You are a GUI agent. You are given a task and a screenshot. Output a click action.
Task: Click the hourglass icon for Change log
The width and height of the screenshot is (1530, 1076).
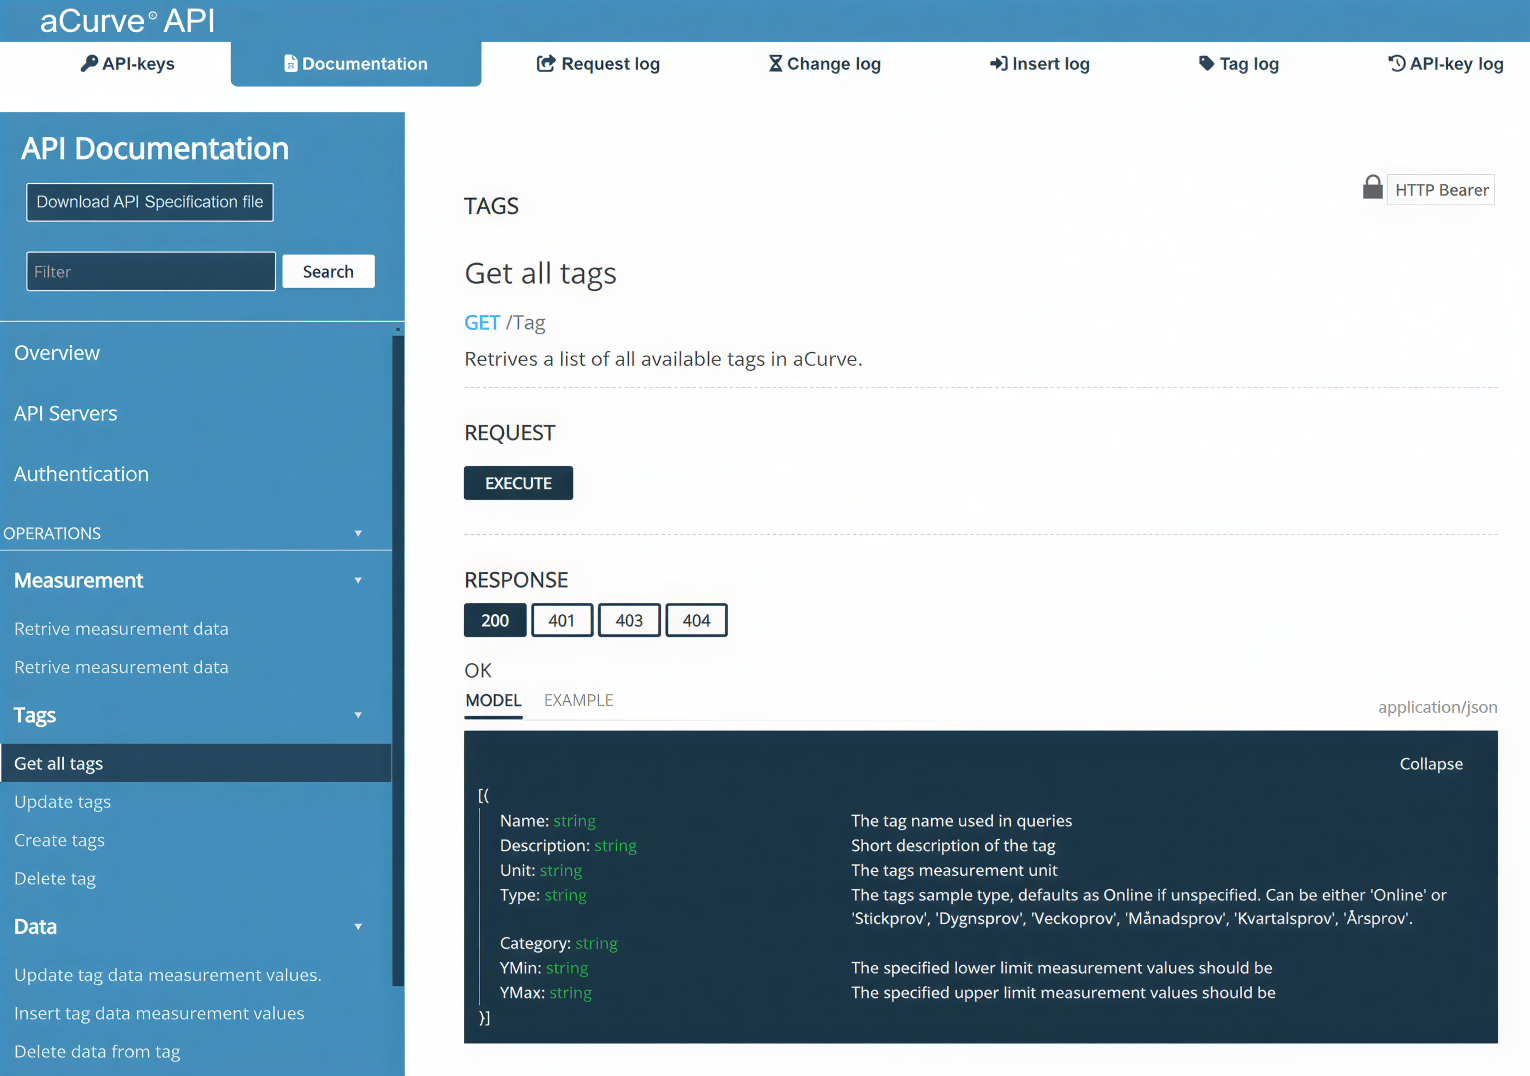[x=775, y=64]
